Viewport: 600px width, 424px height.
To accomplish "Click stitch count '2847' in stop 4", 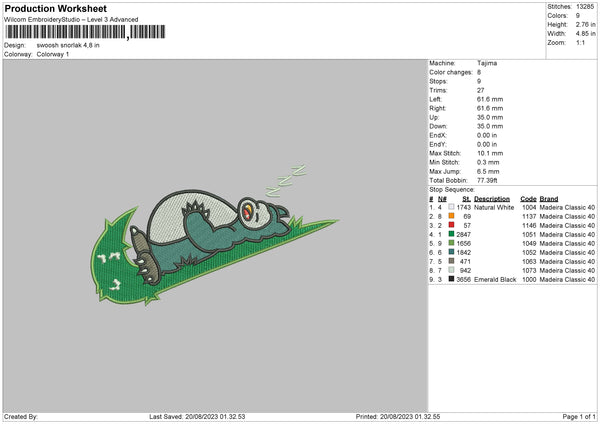I will [x=463, y=235].
